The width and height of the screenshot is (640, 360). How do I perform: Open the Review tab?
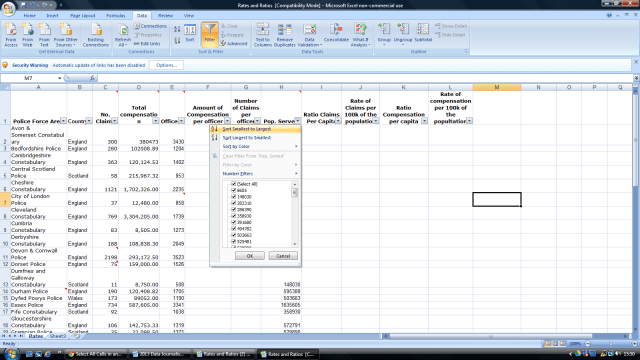pyautogui.click(x=165, y=16)
